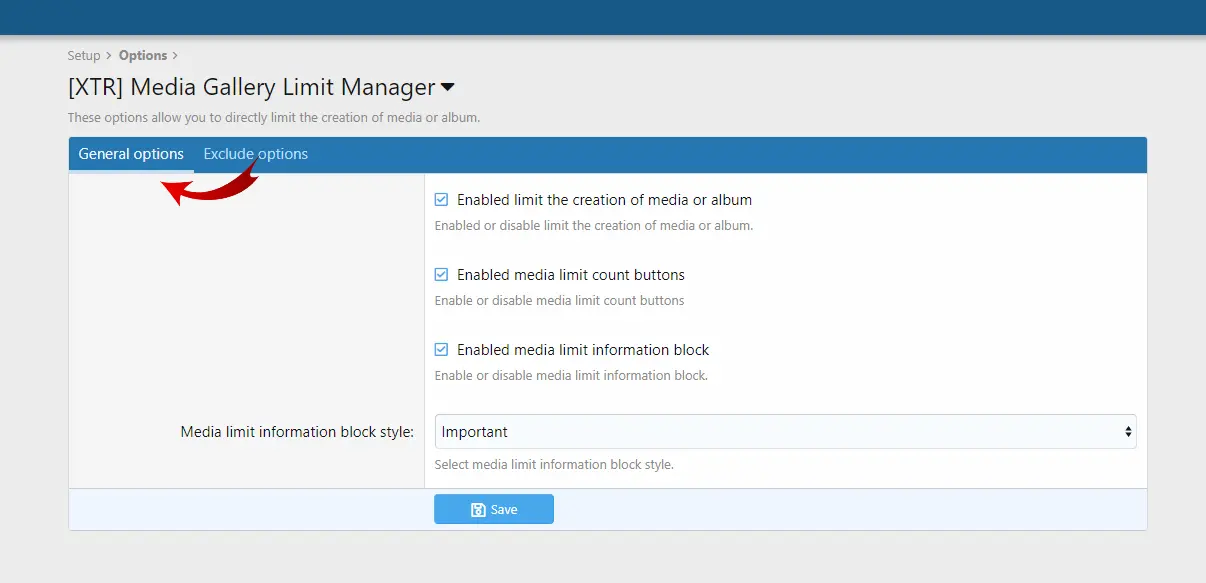1206x583 pixels.
Task: Click the Media limit information block style label
Action: click(x=297, y=432)
